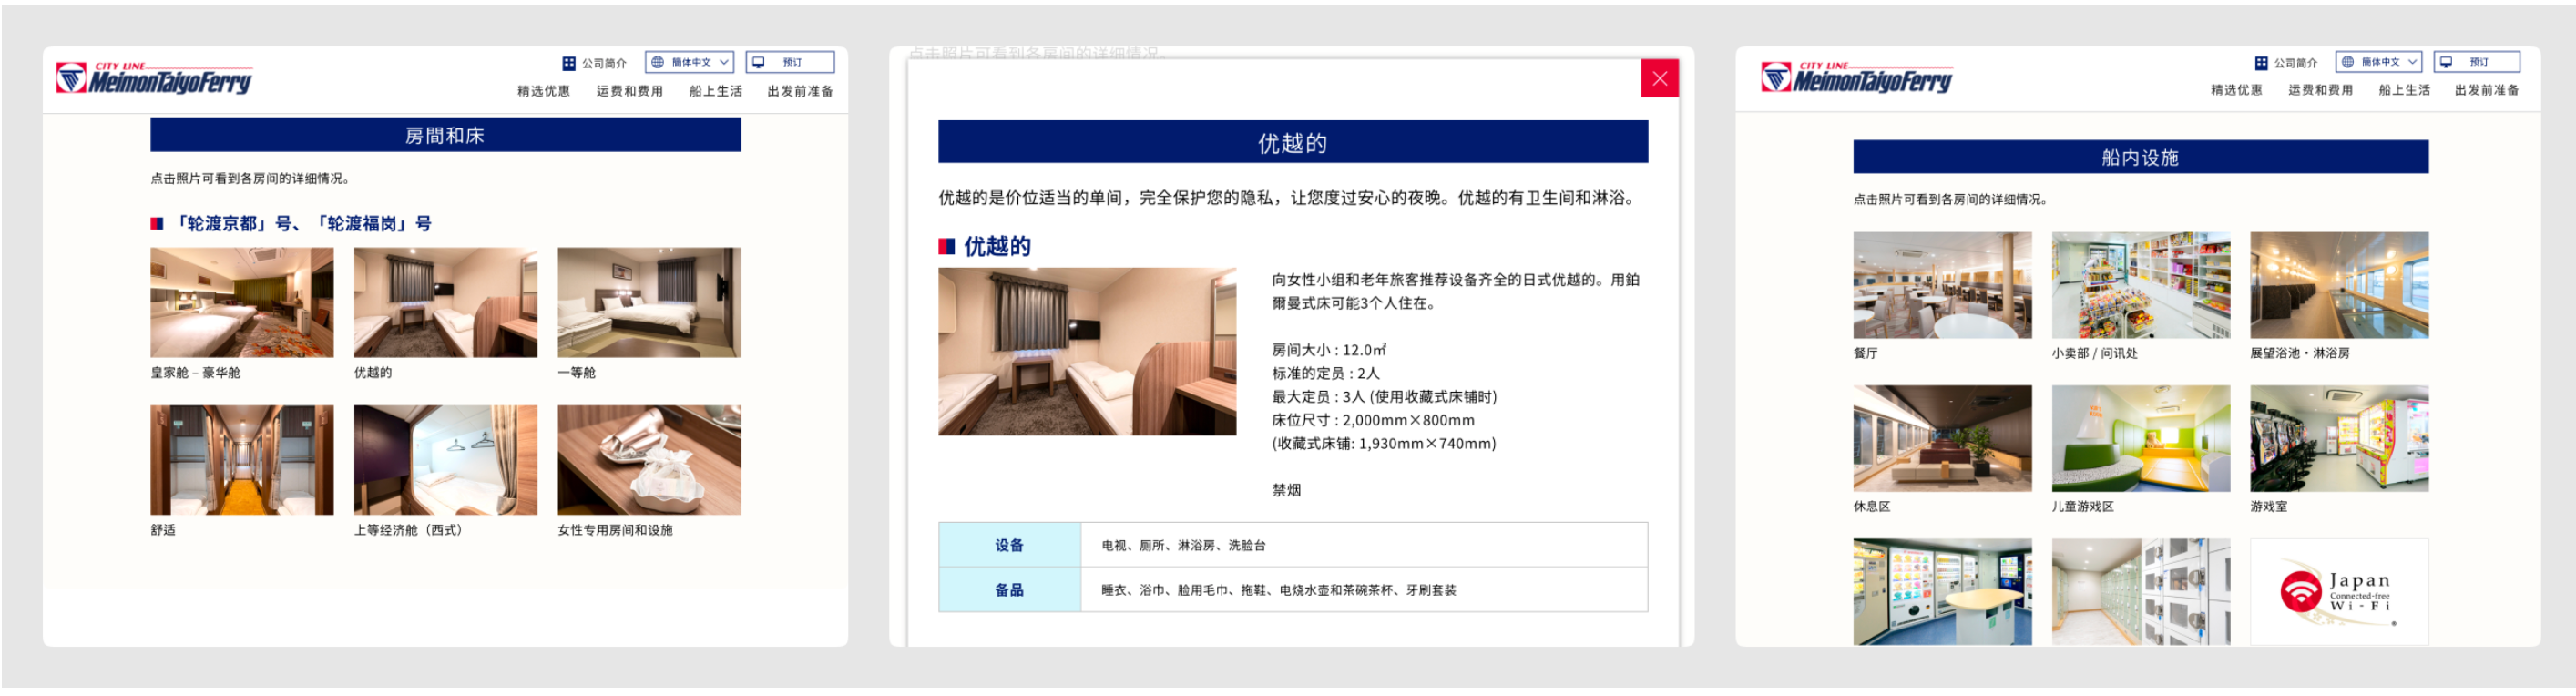This screenshot has height=696, width=2576.
Task: Select the 儿童游戏区 facility image
Action: pyautogui.click(x=2140, y=438)
